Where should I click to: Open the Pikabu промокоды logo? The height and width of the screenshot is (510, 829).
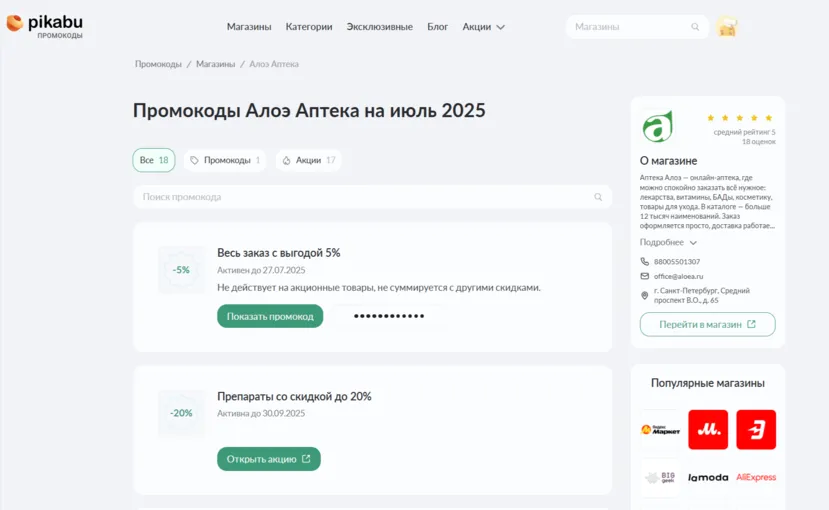(44, 26)
